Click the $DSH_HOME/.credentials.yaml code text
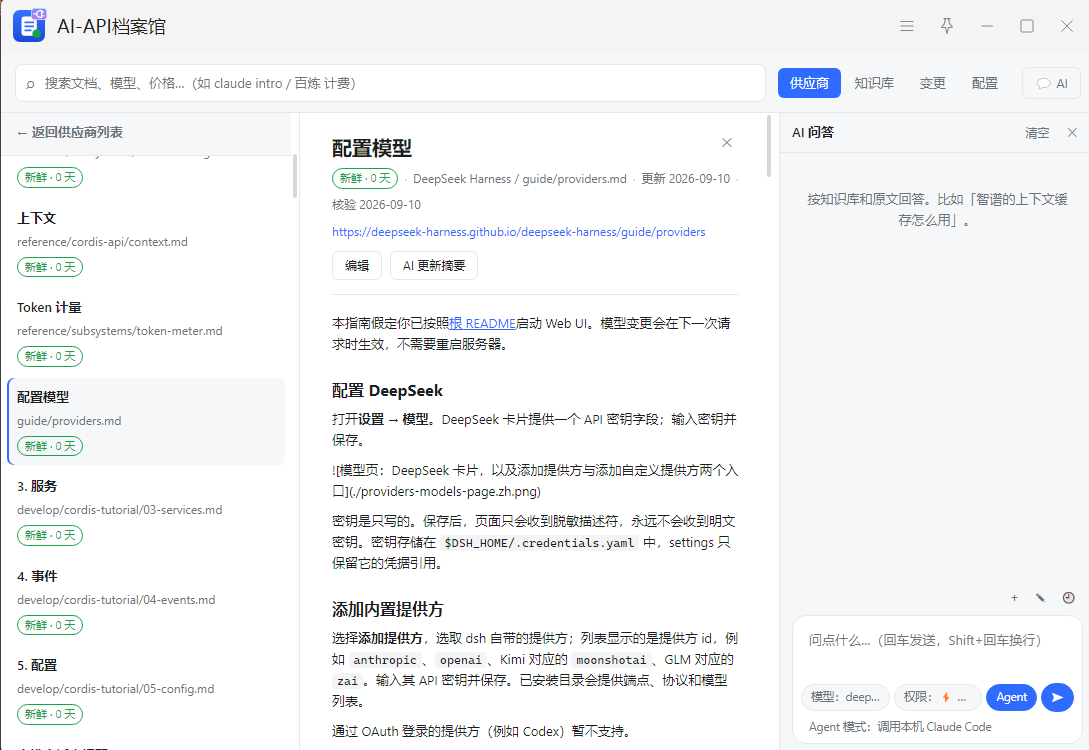 tap(539, 542)
